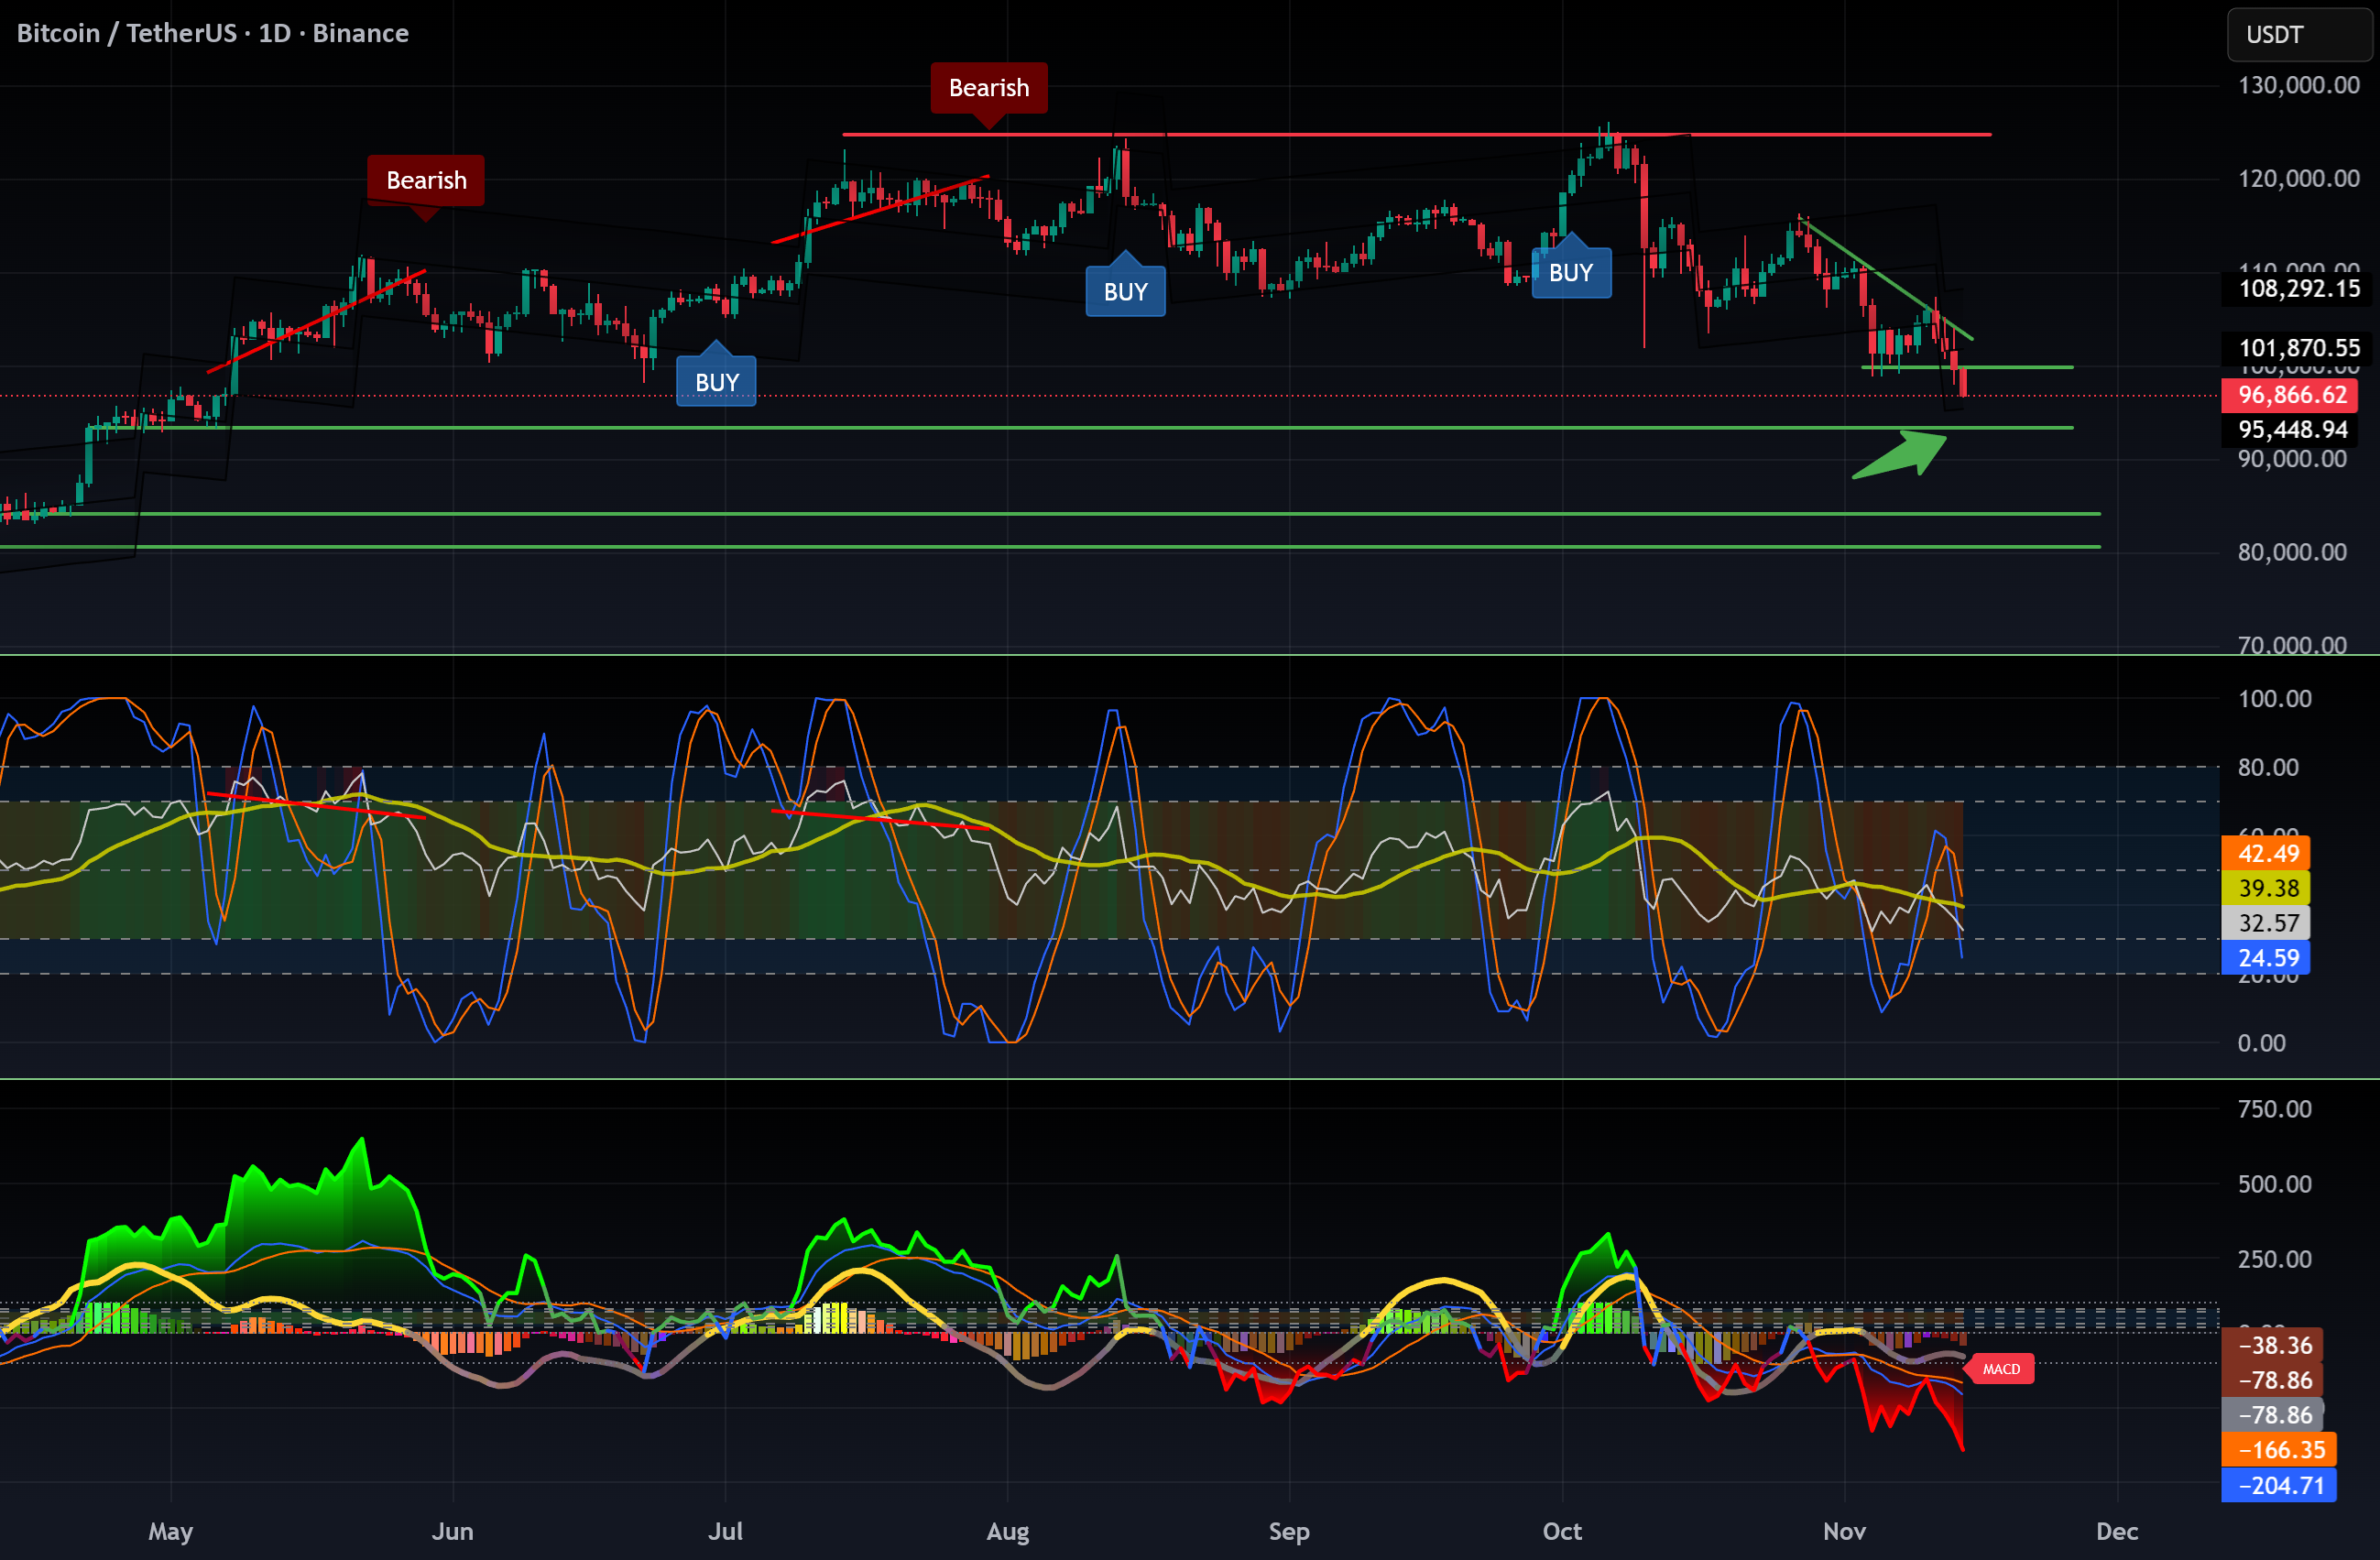The width and height of the screenshot is (2380, 1560).
Task: Click the Bearish label near late May
Action: coord(426,180)
